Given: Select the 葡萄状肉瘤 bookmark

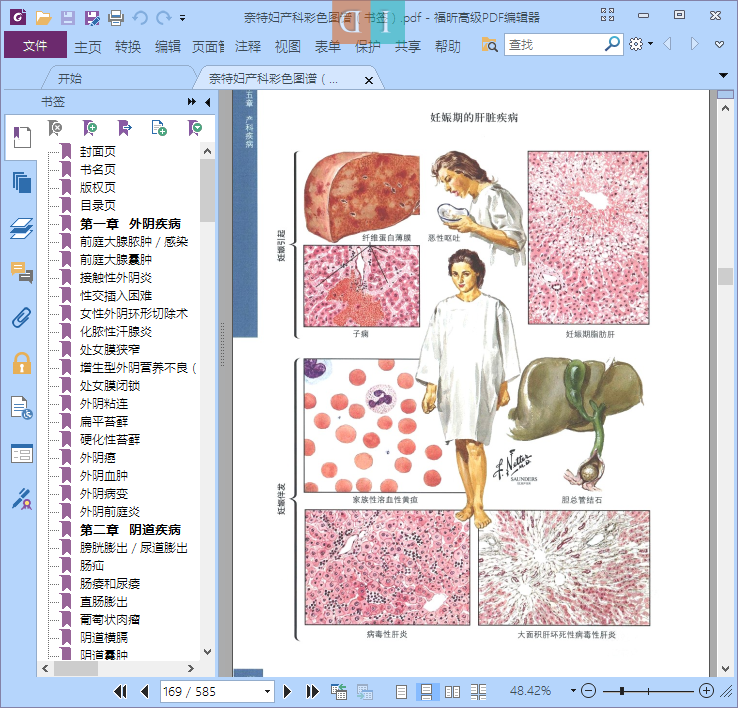Looking at the screenshot, I should click(x=110, y=620).
